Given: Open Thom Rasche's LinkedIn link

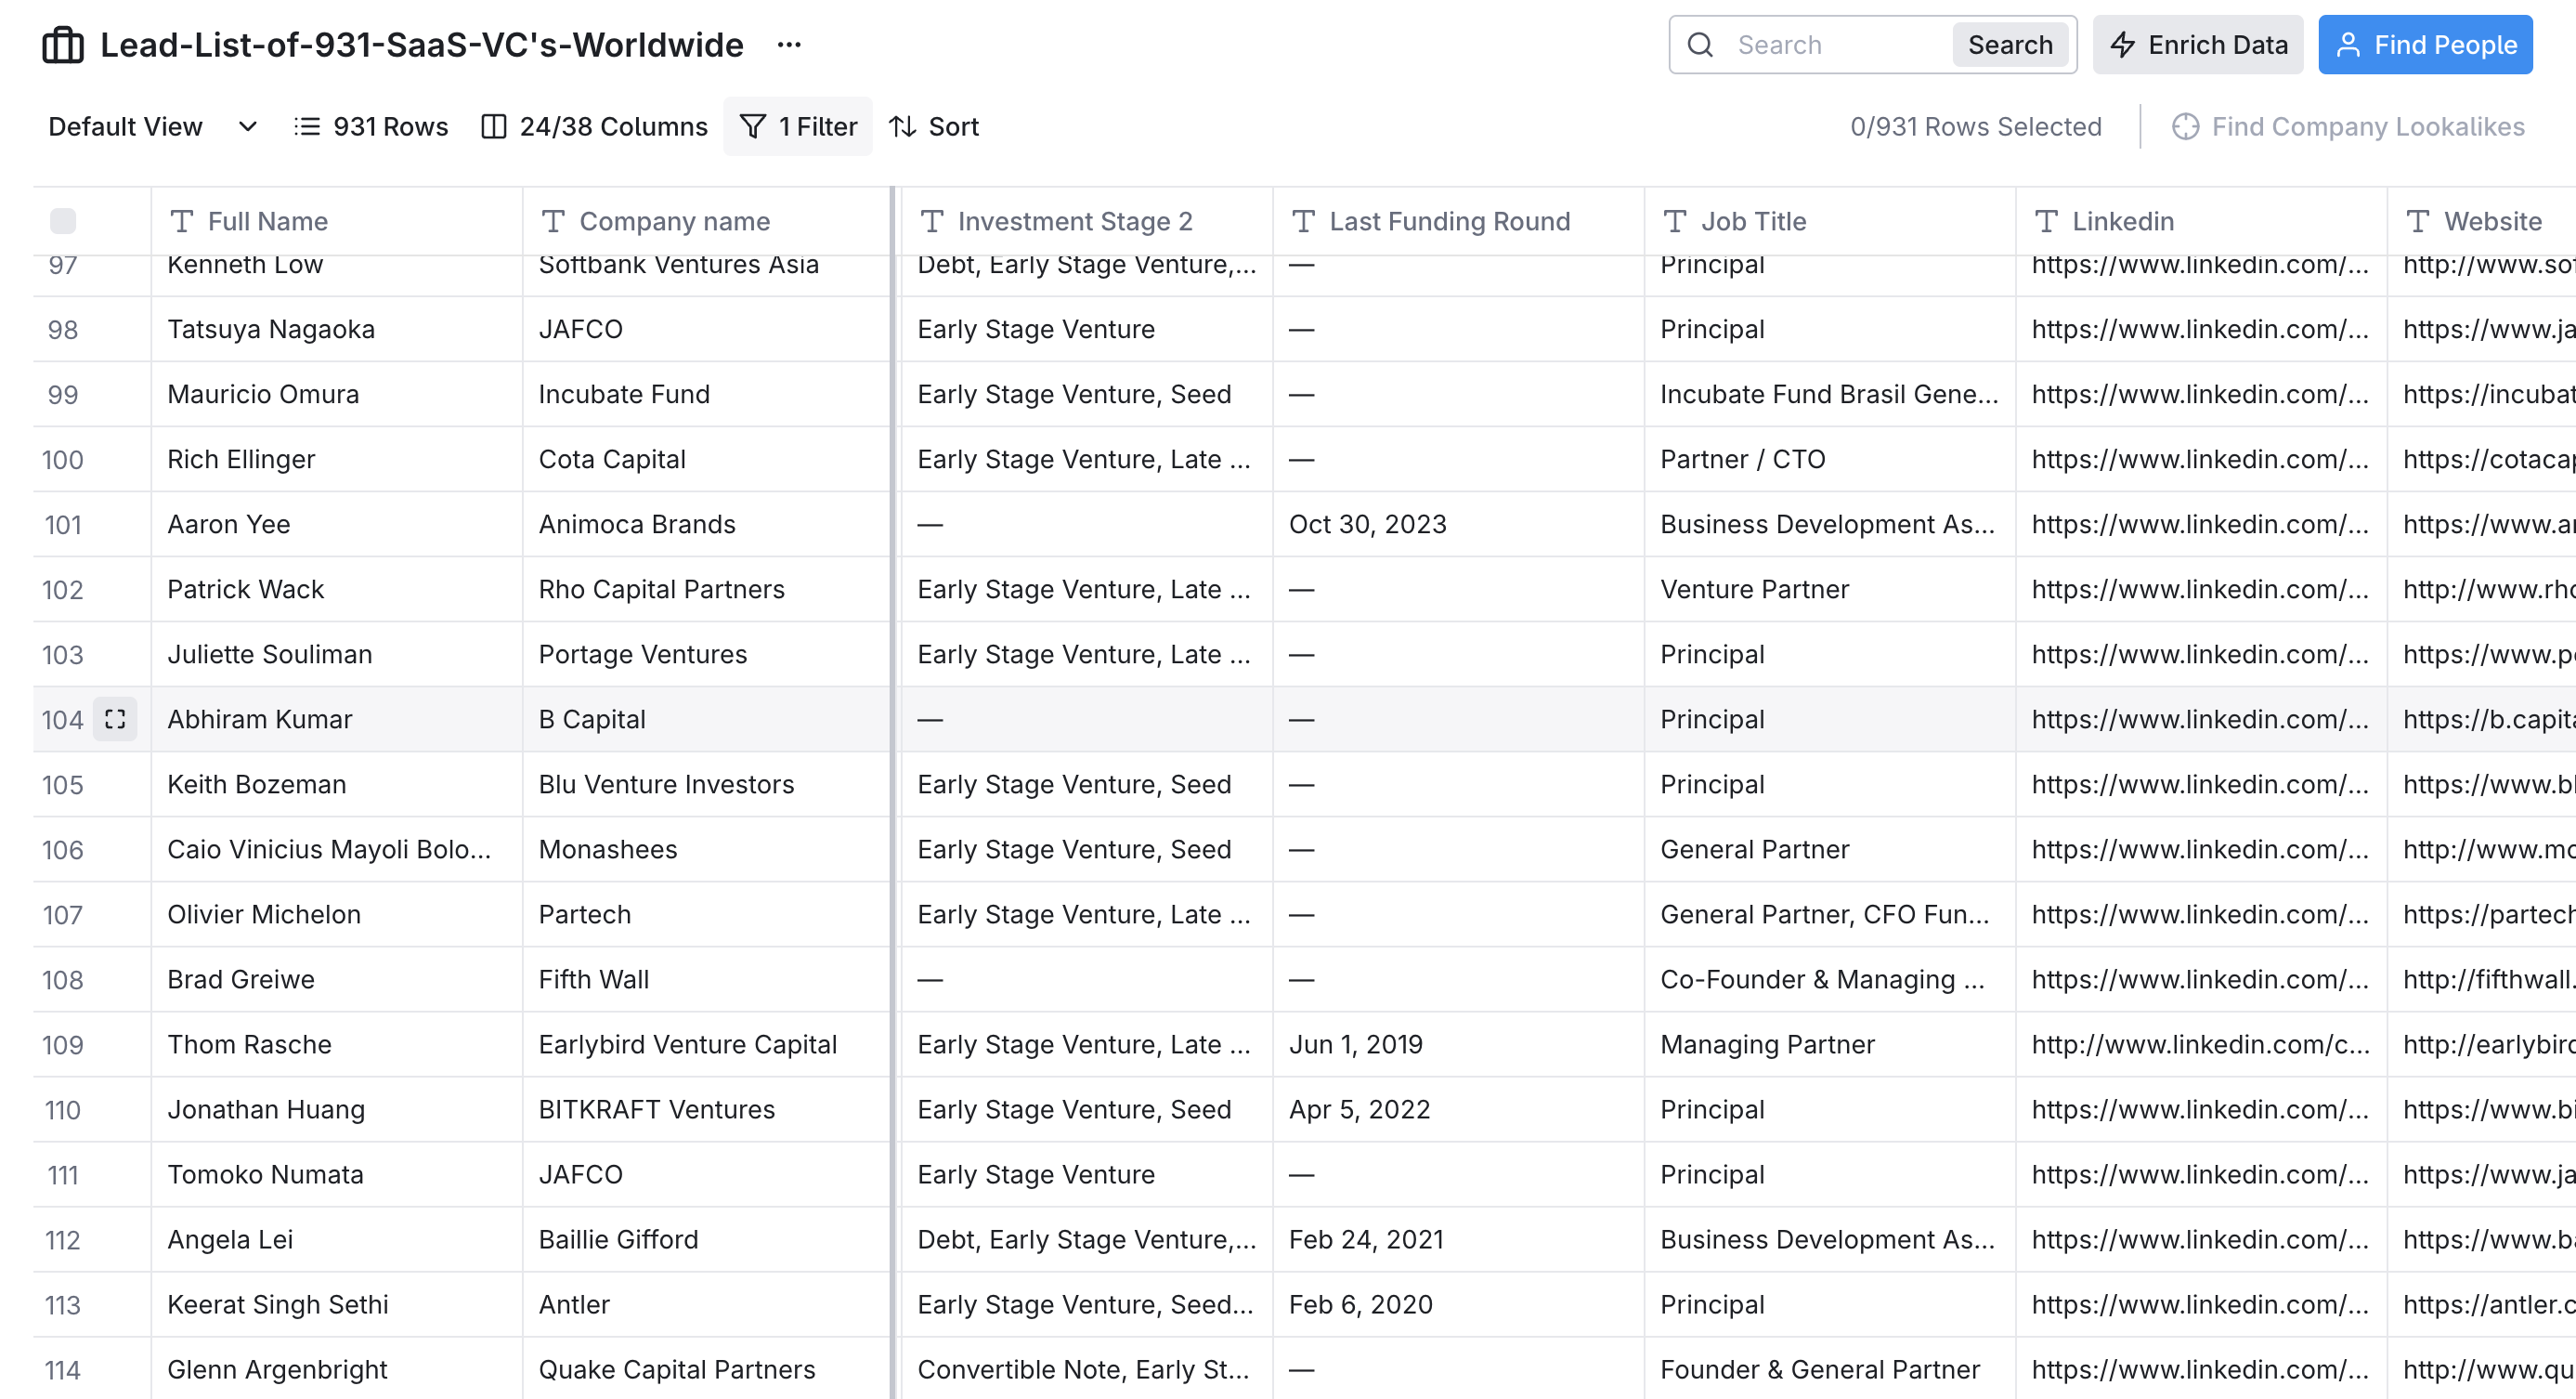Looking at the screenshot, I should point(2199,1044).
